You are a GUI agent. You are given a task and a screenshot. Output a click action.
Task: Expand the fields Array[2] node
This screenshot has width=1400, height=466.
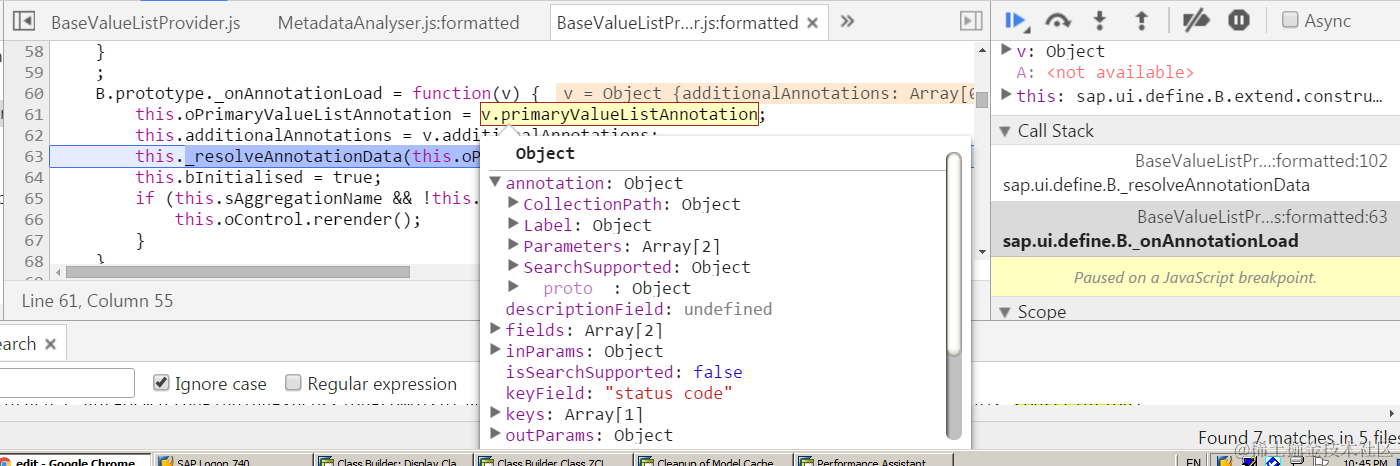(495, 330)
